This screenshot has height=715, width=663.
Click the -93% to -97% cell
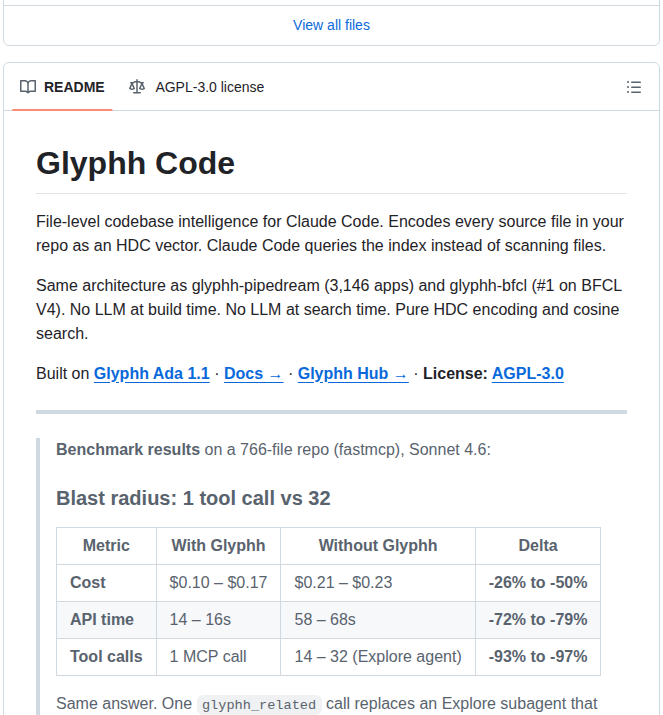click(538, 657)
